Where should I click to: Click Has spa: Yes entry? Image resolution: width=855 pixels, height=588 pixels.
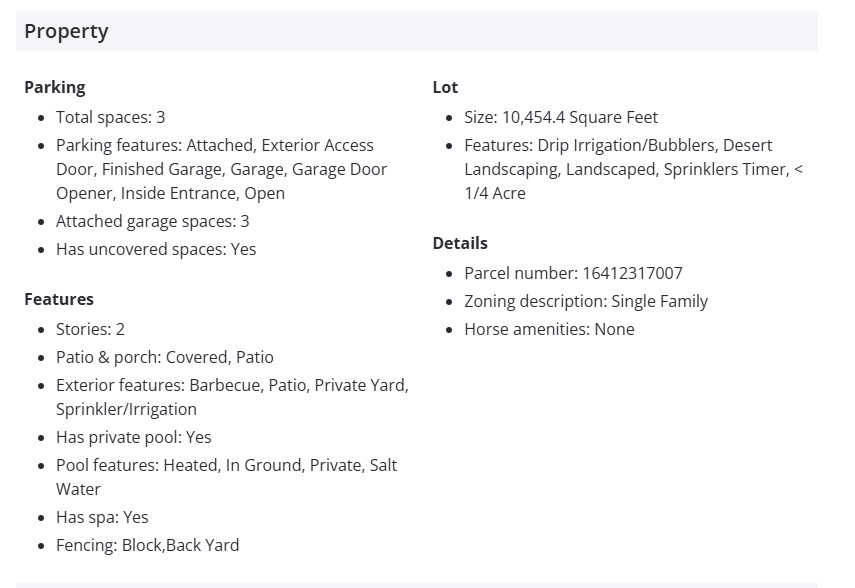click(102, 517)
